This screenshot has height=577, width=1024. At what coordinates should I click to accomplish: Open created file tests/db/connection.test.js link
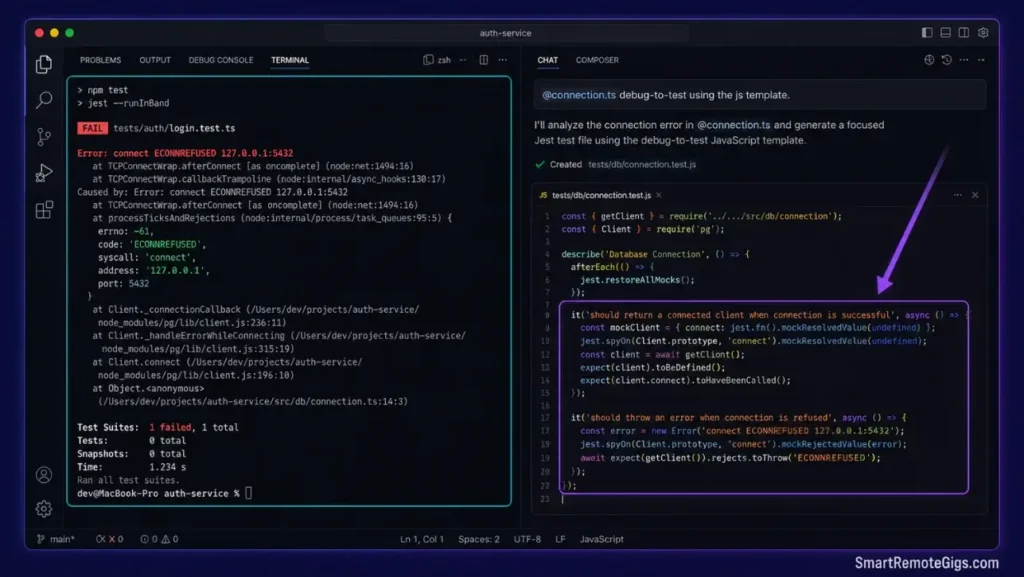[x=642, y=164]
